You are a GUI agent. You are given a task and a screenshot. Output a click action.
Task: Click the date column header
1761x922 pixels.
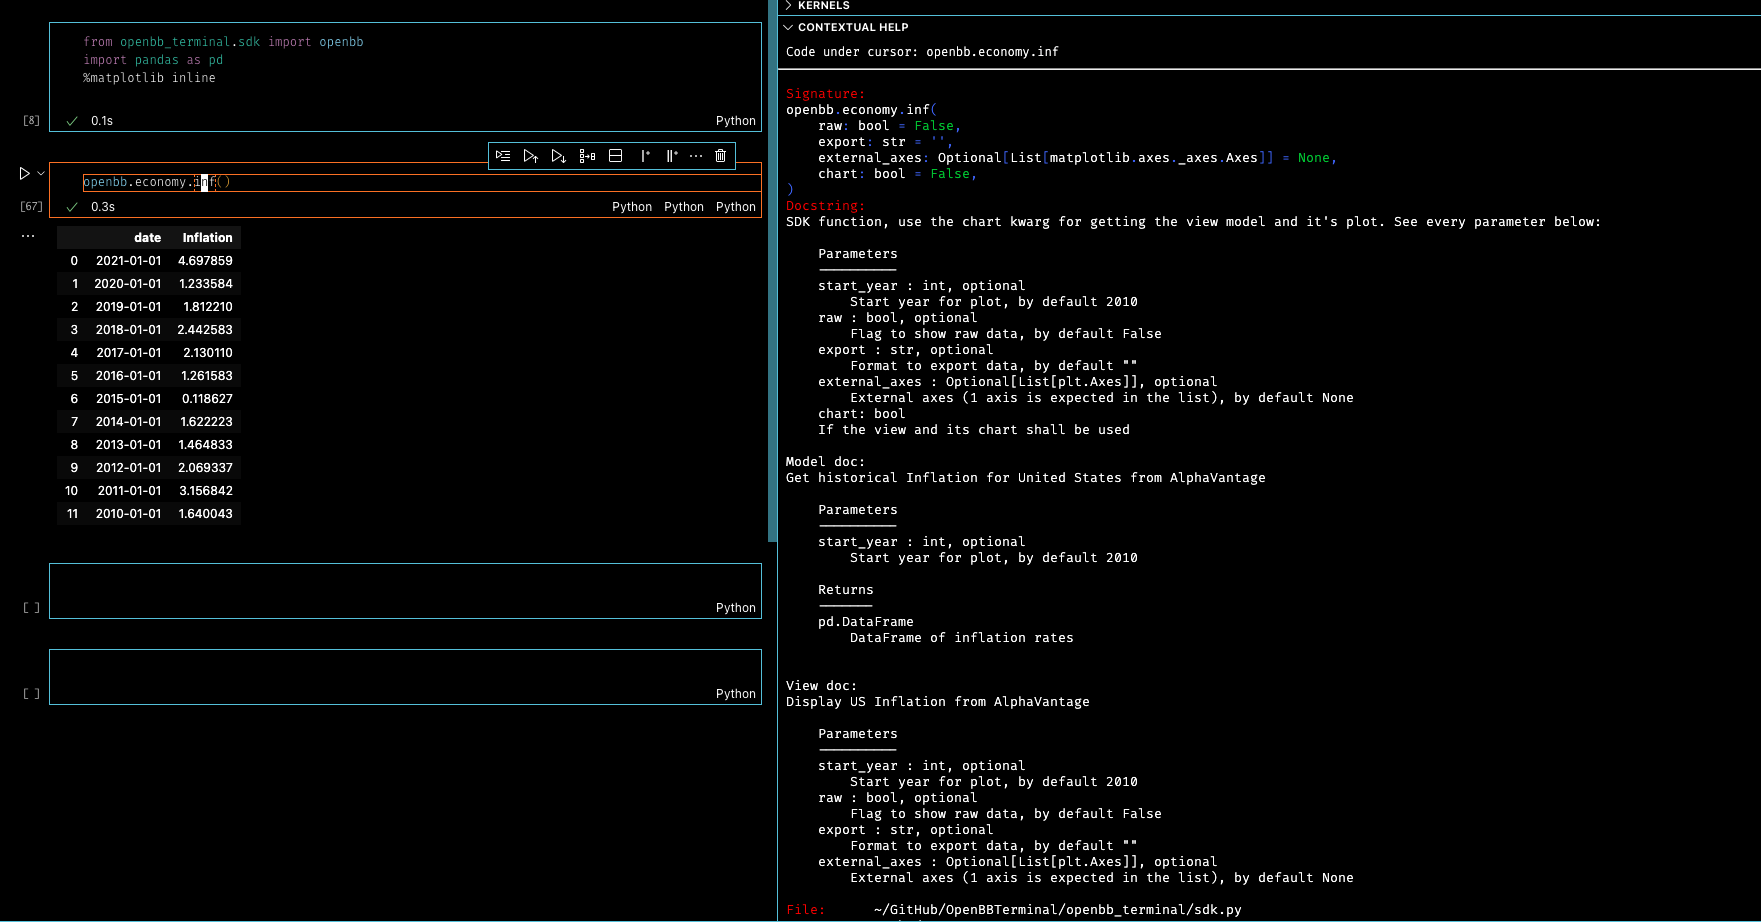tap(147, 238)
